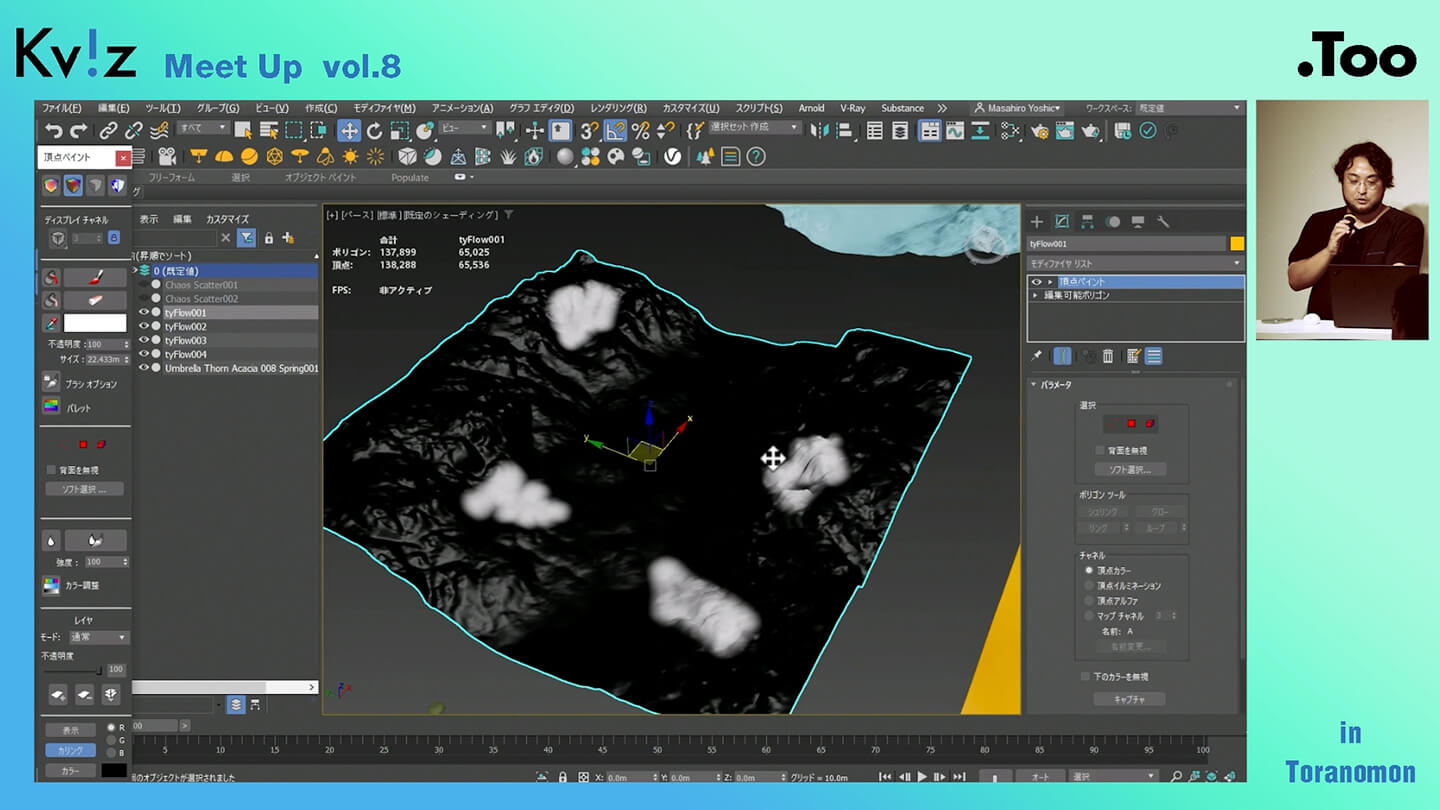Click the trash icon to remove modifier
1440x810 pixels.
click(1108, 356)
